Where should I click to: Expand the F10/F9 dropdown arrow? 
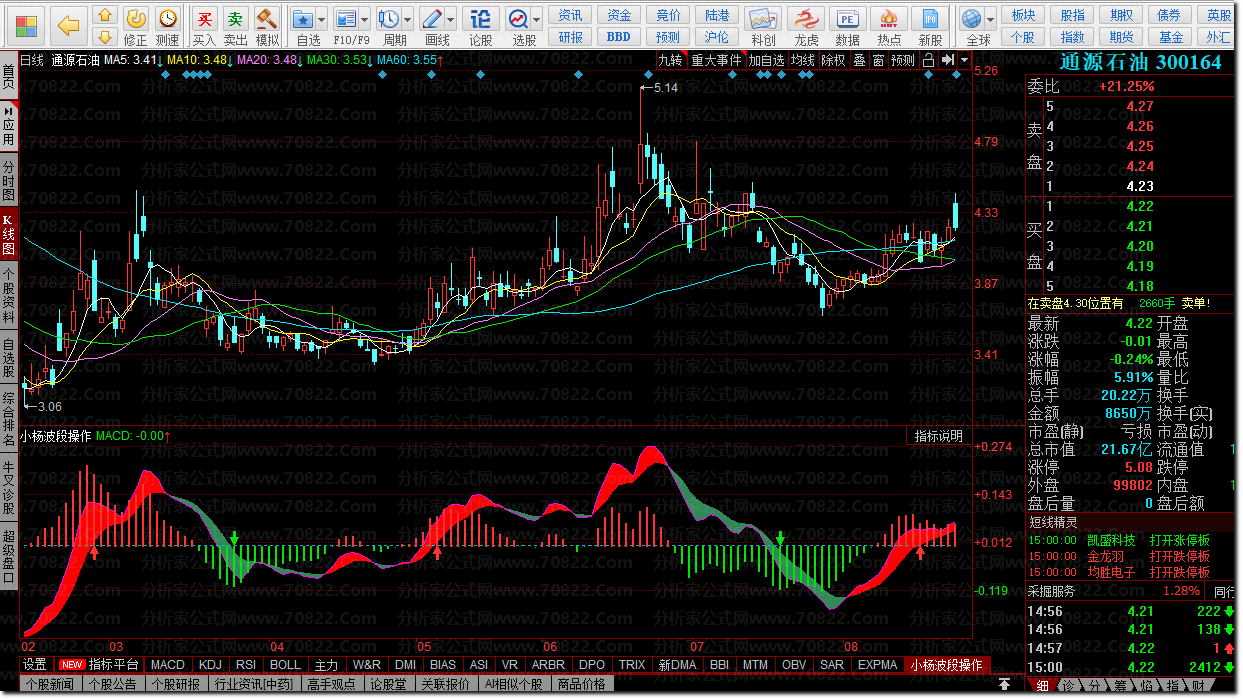point(365,19)
